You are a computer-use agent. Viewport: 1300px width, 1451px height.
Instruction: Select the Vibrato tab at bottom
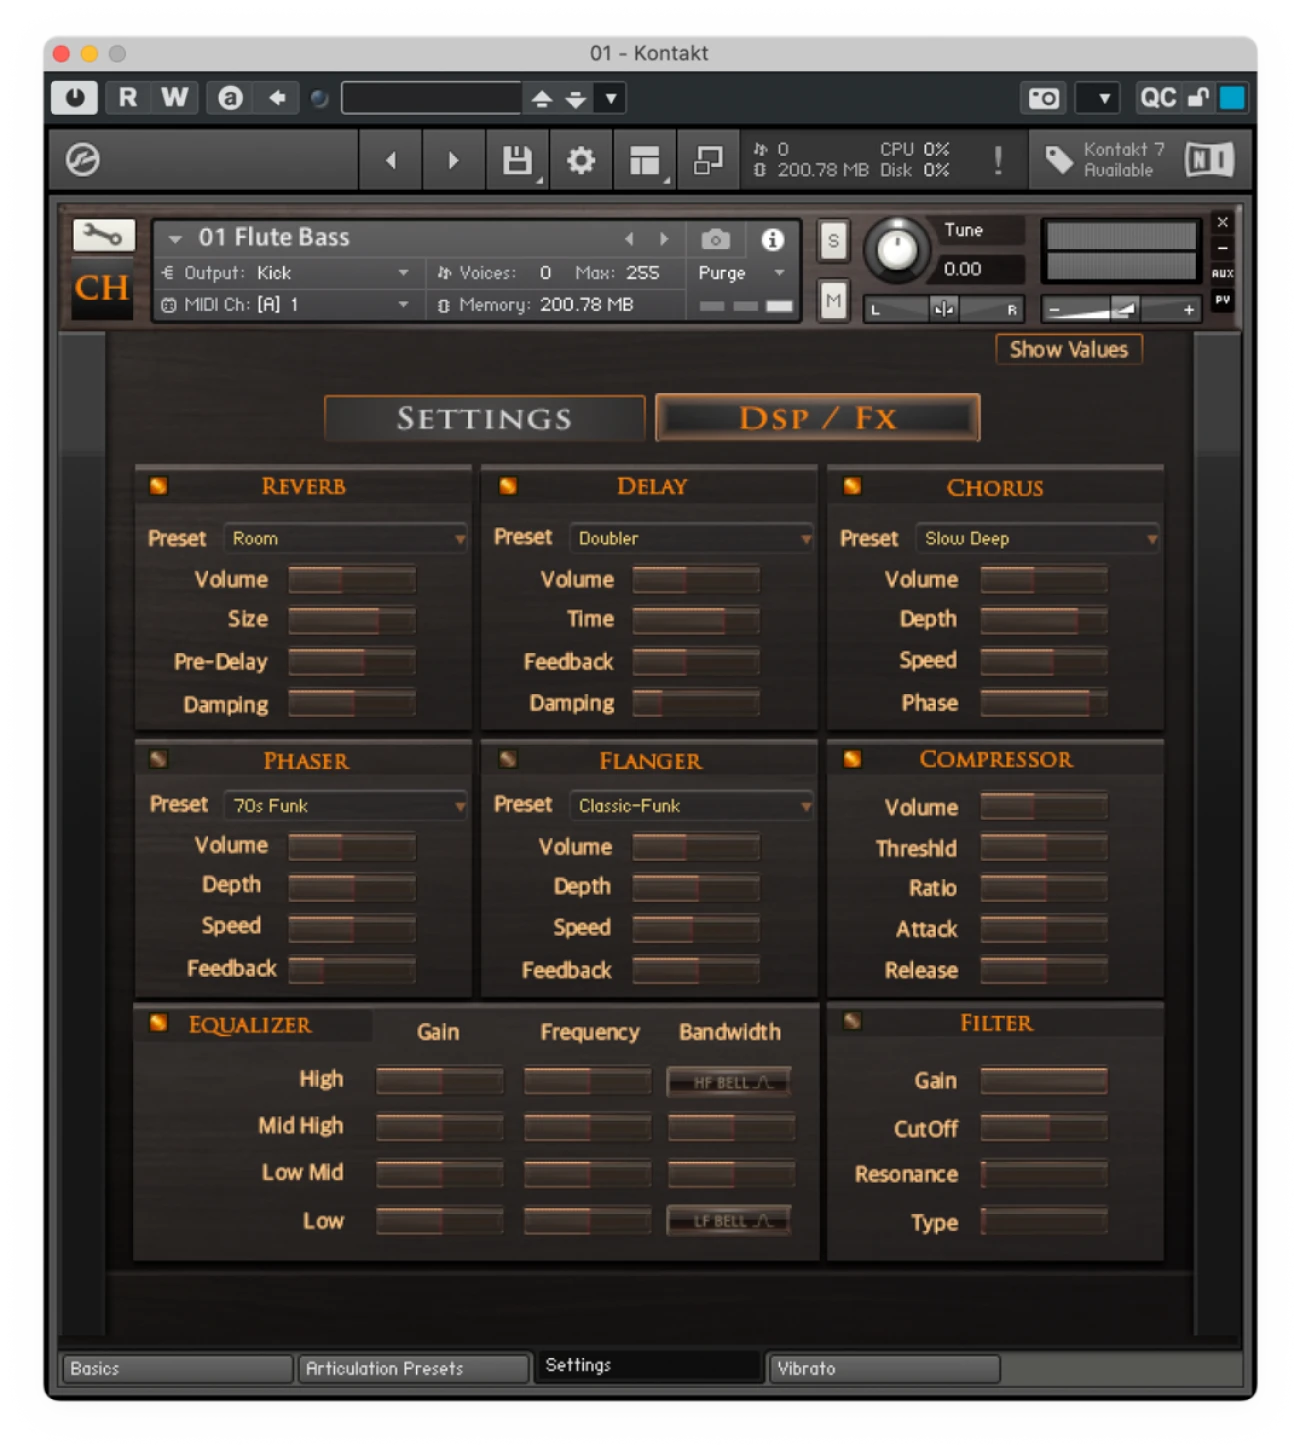pos(883,1368)
